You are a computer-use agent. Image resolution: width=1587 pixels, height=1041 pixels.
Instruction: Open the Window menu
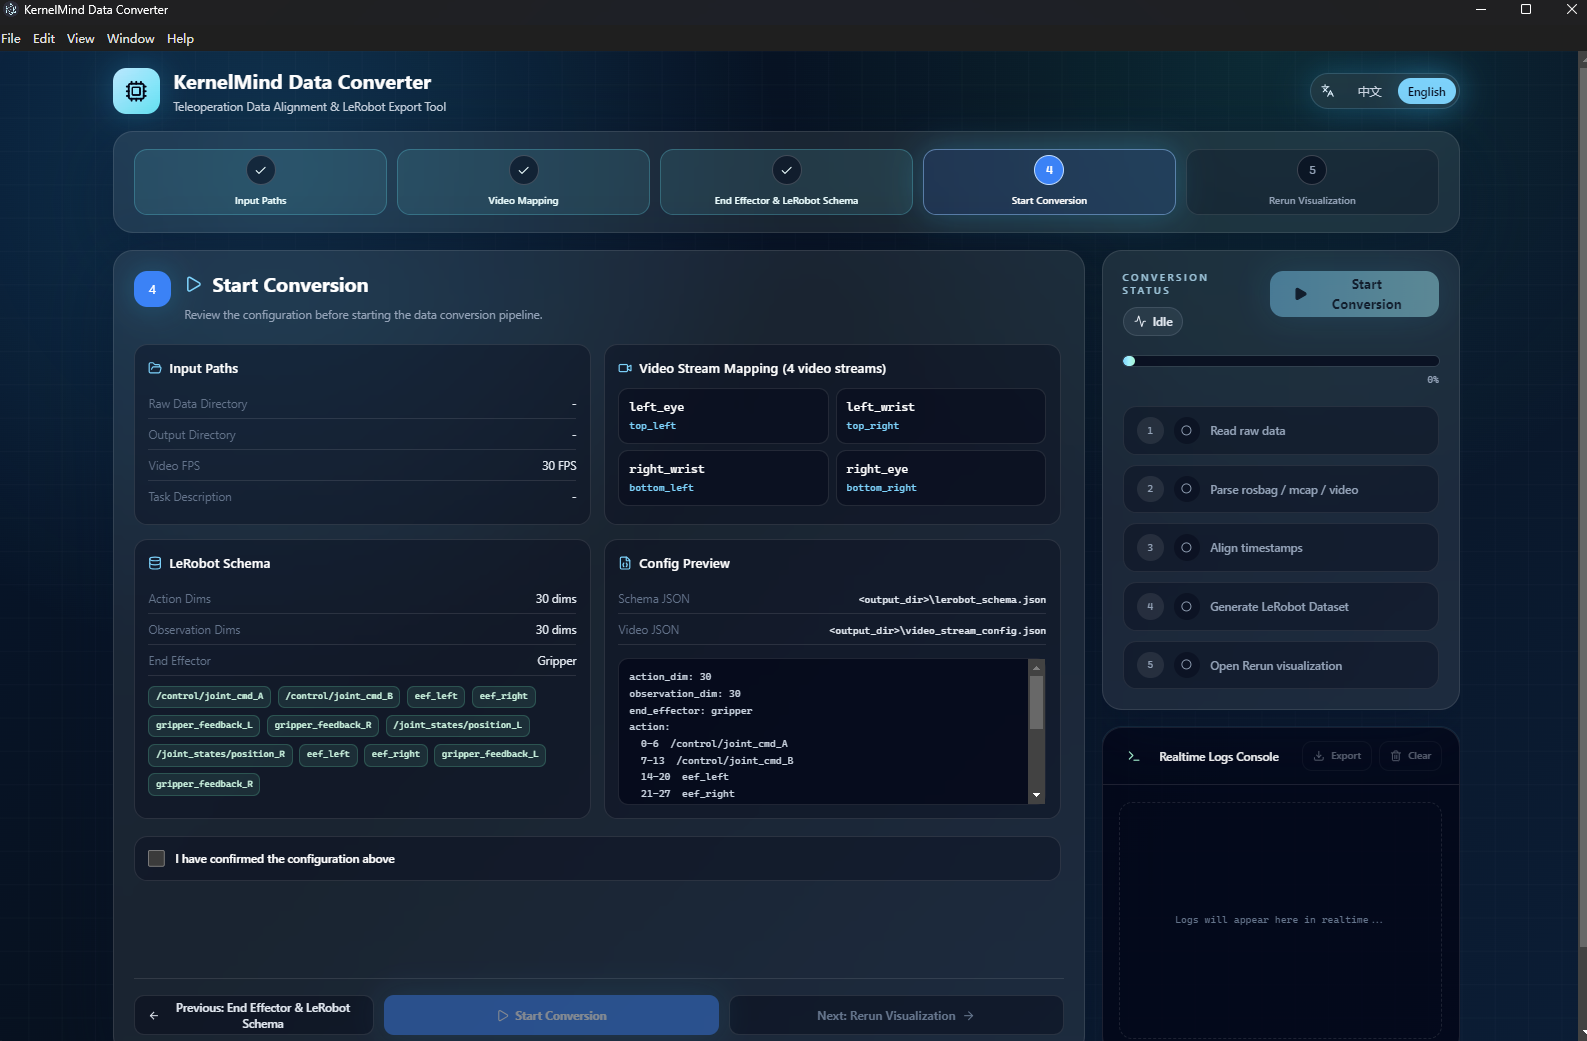tap(131, 38)
